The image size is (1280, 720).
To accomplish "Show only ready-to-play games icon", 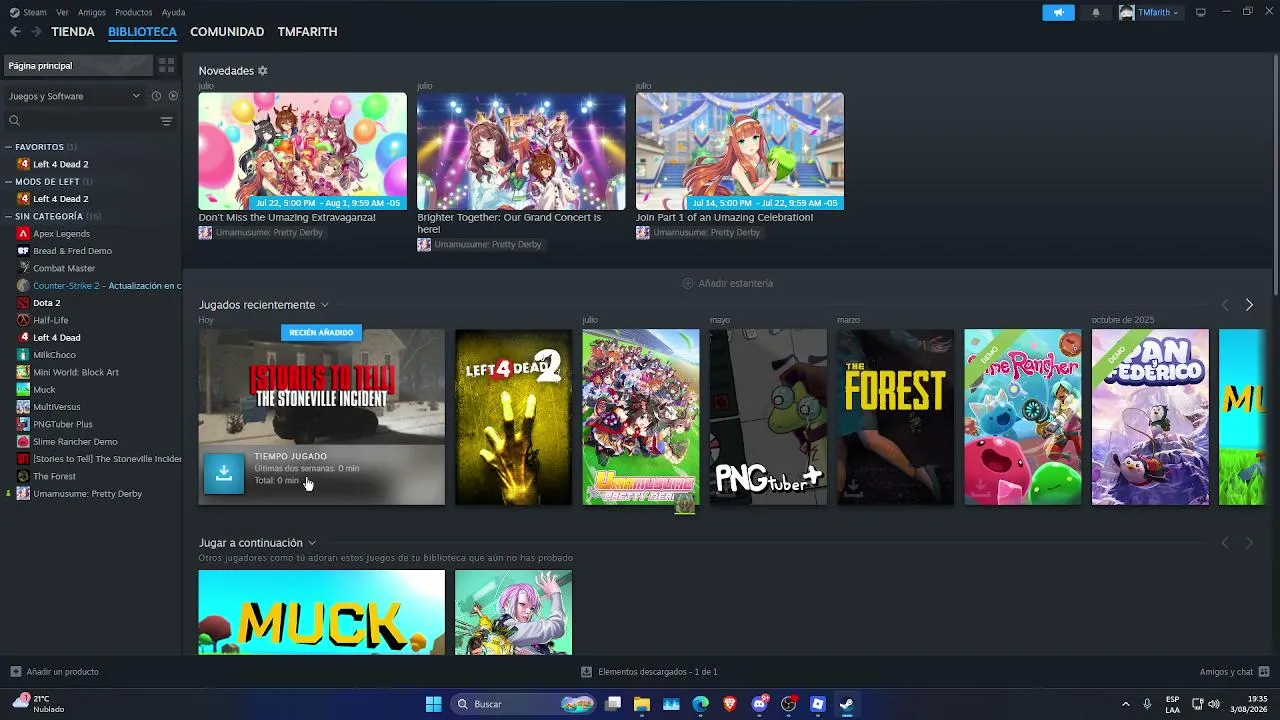I will tap(173, 96).
